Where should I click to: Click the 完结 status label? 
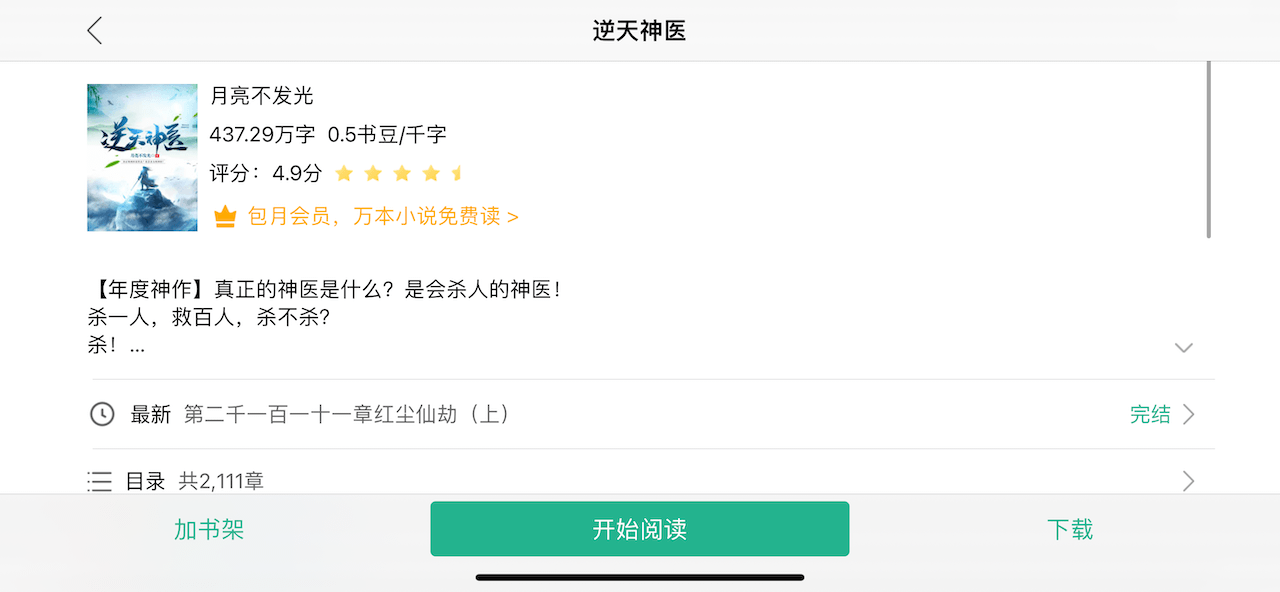click(x=1150, y=414)
